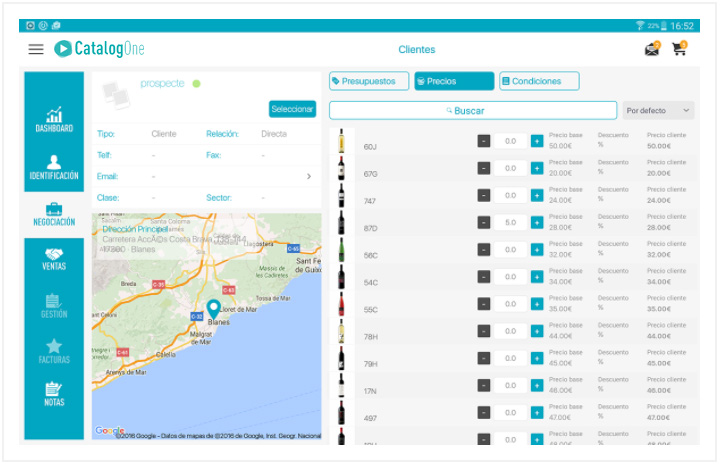724x467 pixels.
Task: Click the CatalogOne logo
Action: (x=99, y=49)
